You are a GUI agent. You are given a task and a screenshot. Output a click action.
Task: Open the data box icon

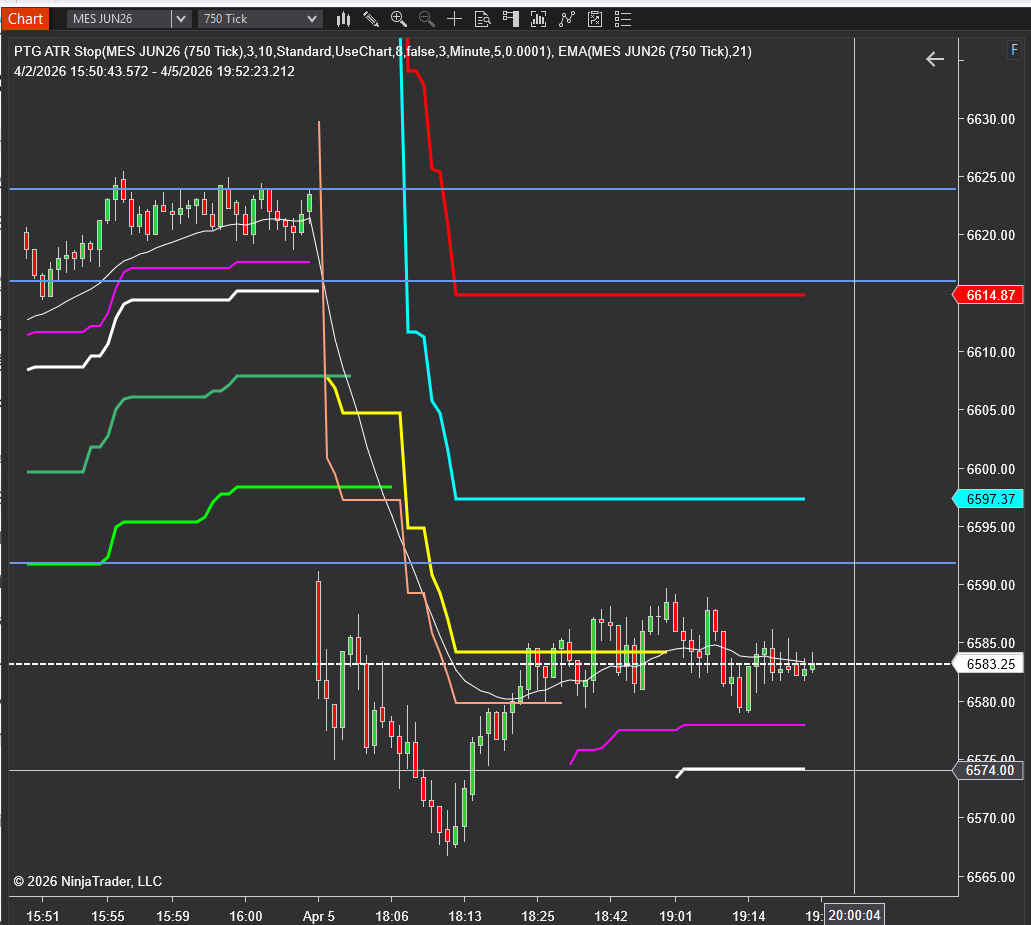coord(483,19)
